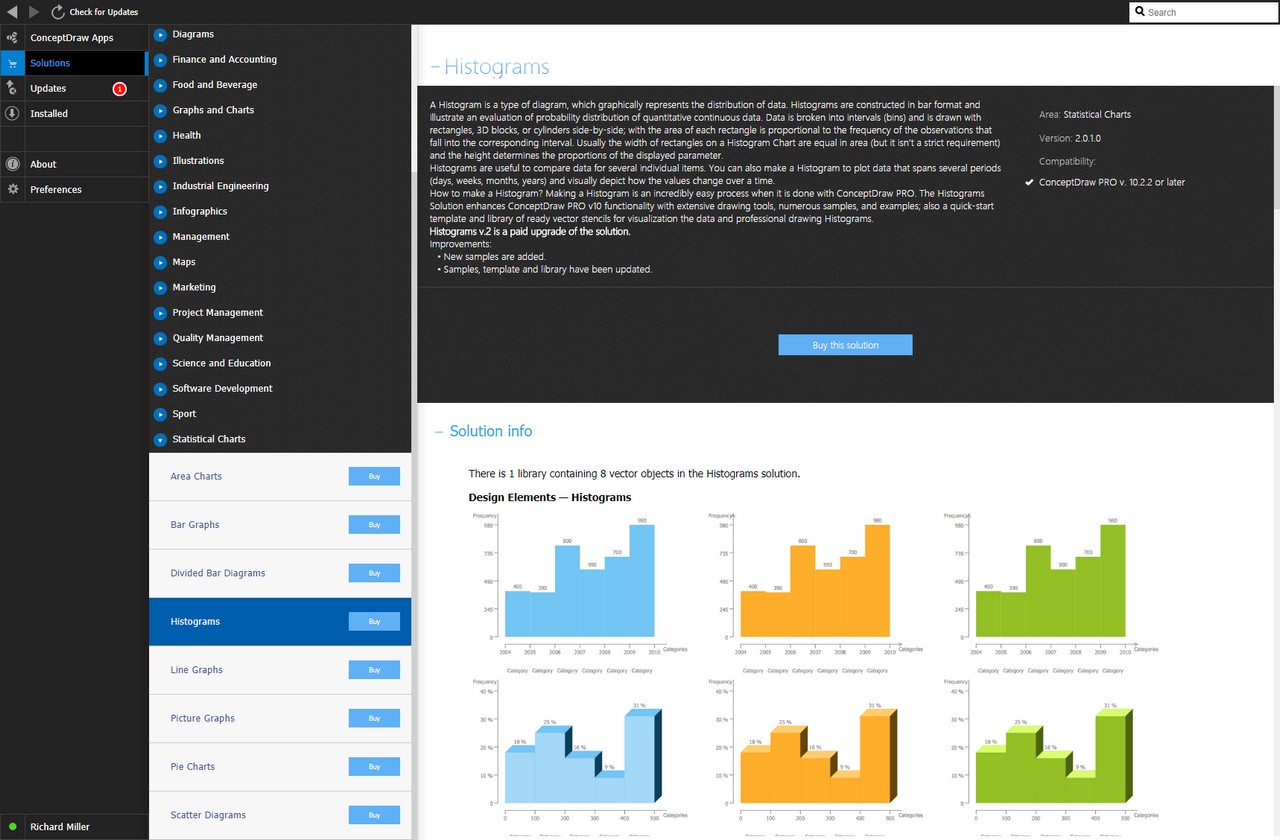The height and width of the screenshot is (840, 1280).
Task: Click the back navigation arrow
Action: coord(13,12)
